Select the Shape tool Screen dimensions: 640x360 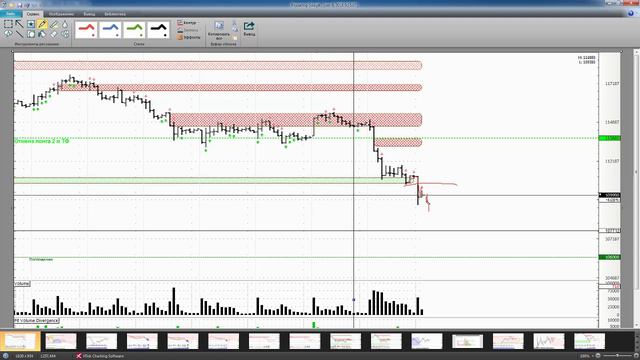31,34
